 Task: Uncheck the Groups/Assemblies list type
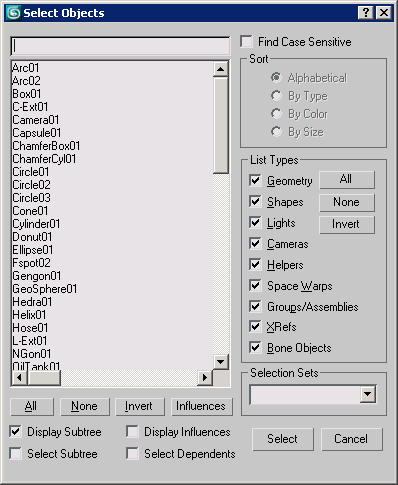pyautogui.click(x=255, y=306)
